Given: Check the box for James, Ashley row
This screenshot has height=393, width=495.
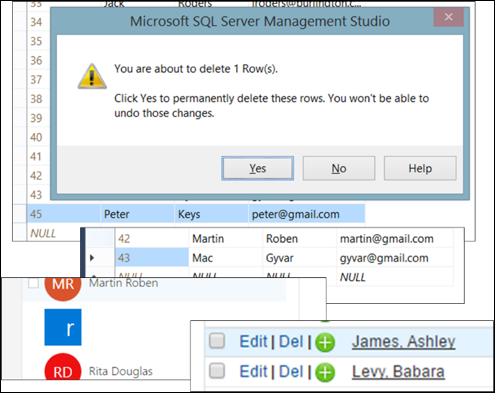Looking at the screenshot, I should click(217, 341).
